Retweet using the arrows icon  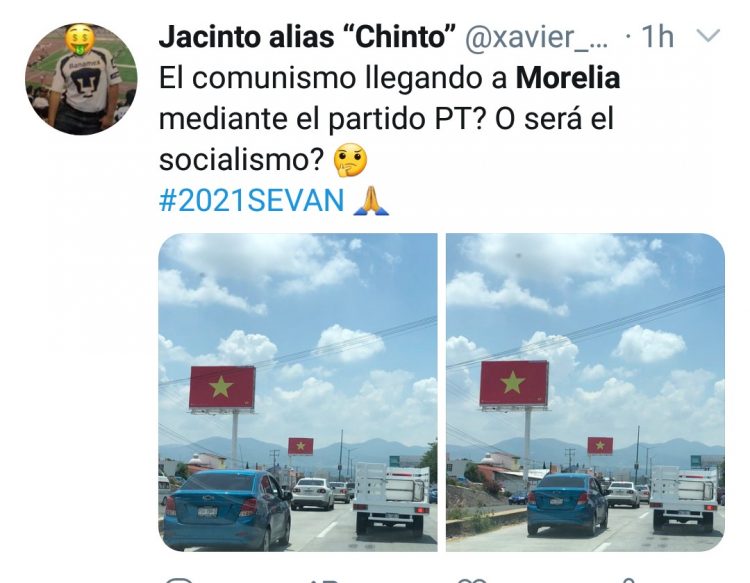(x=325, y=581)
